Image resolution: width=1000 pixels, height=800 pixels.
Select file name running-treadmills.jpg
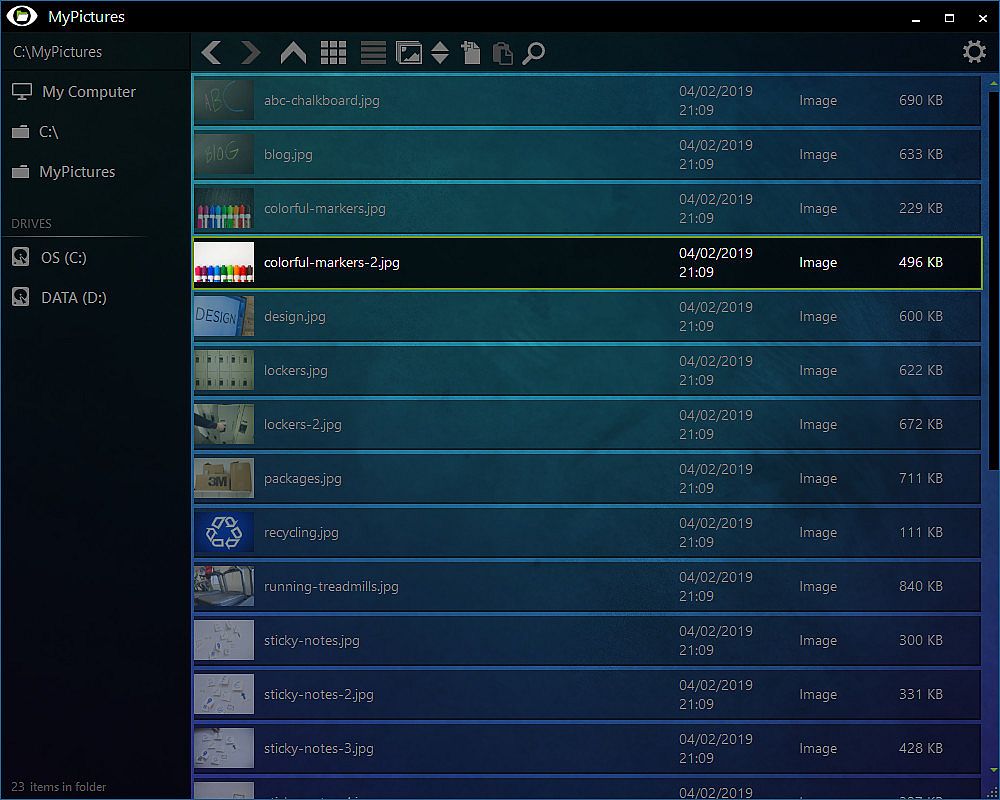pyautogui.click(x=331, y=586)
